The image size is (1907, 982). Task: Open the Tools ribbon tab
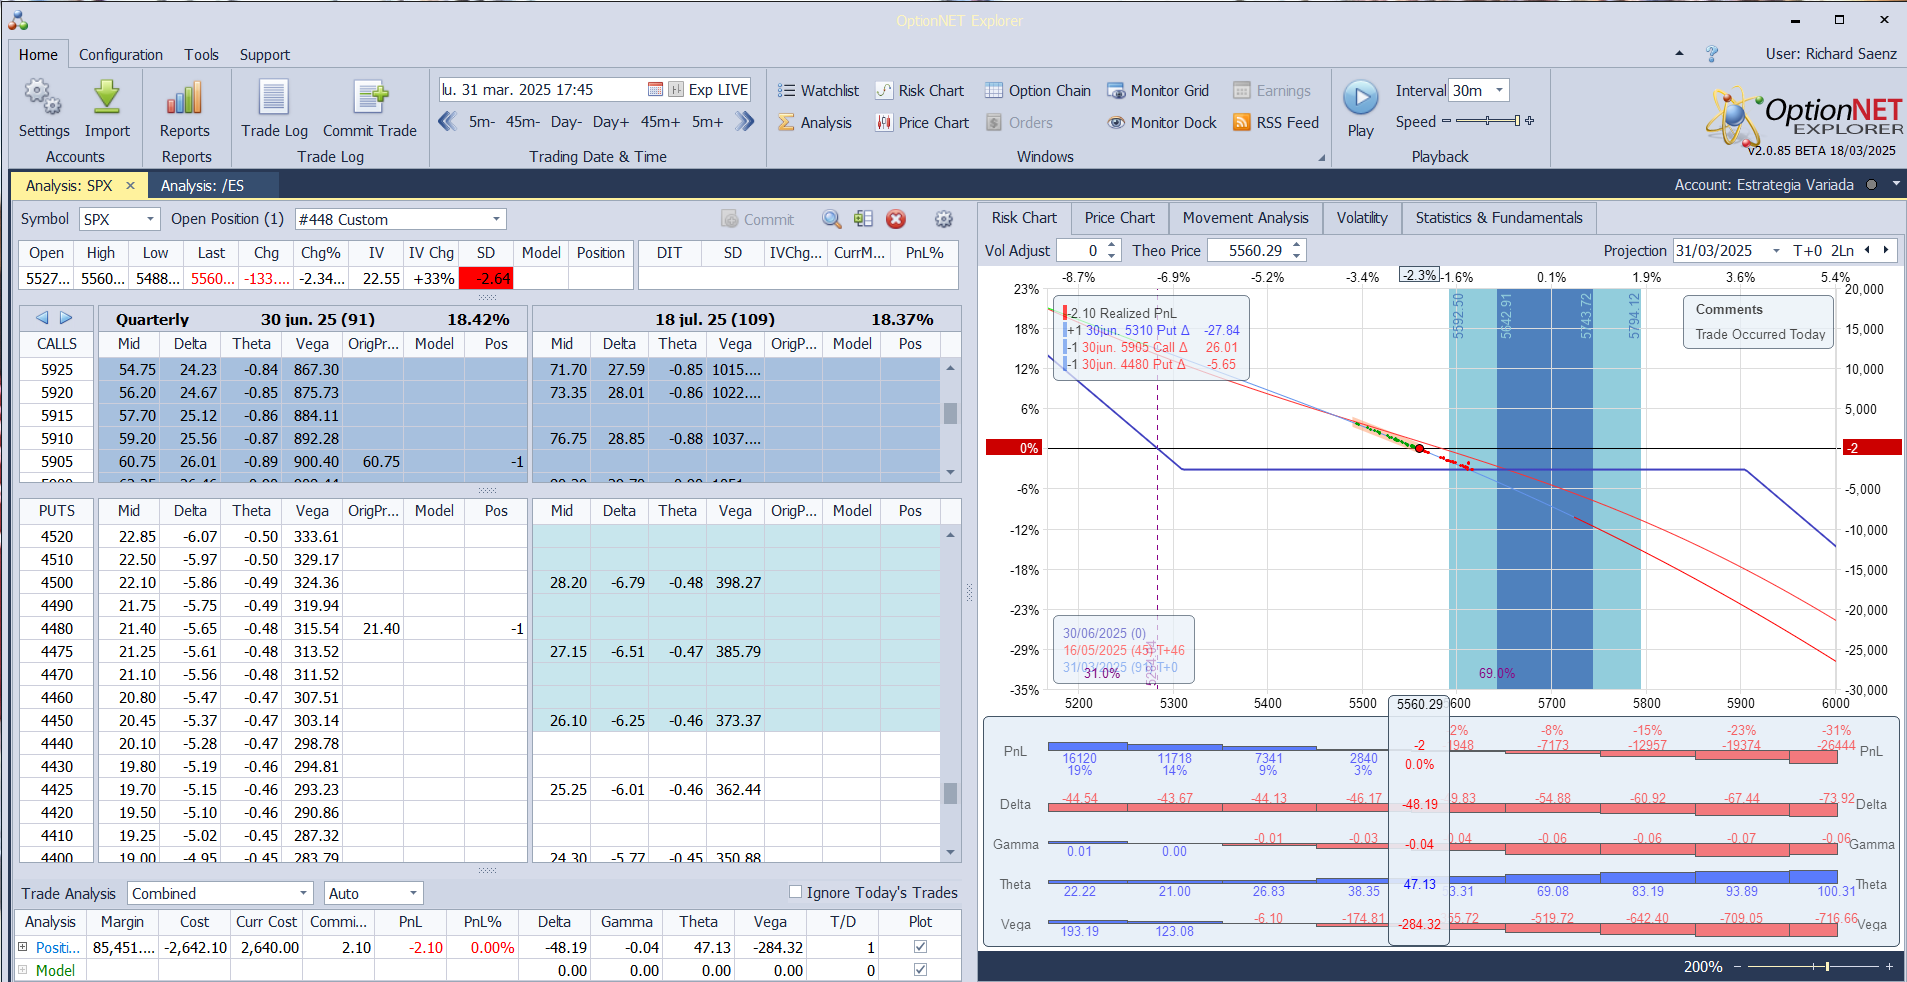pyautogui.click(x=201, y=54)
